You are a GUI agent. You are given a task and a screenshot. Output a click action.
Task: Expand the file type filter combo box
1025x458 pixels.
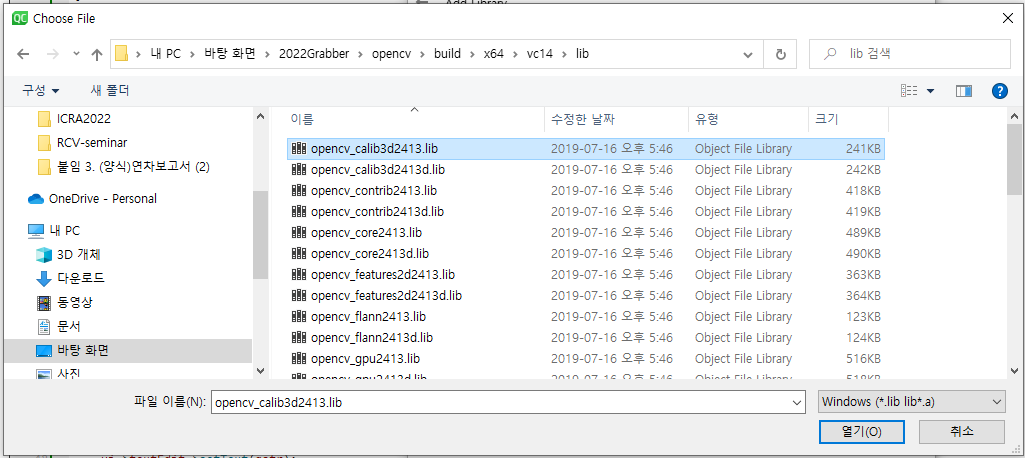coord(911,401)
